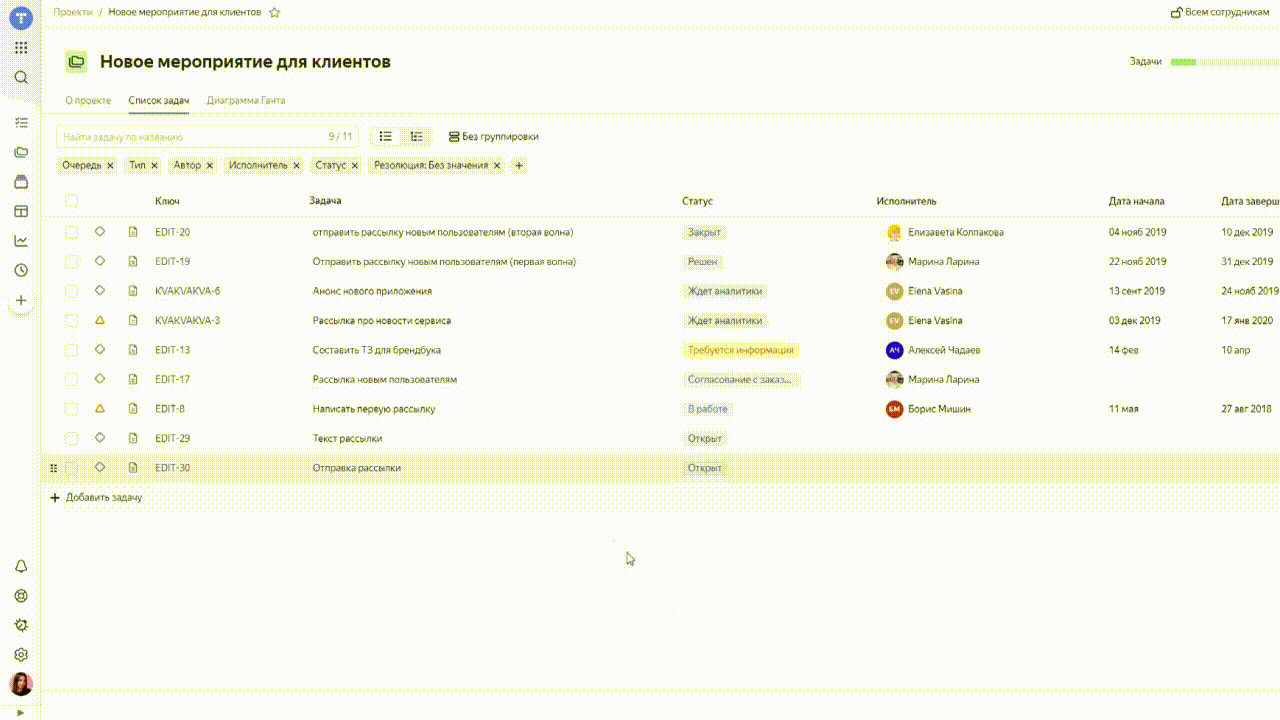Viewport: 1280px width, 720px height.
Task: Open the 'Без группировки' grouping dropdown
Action: 493,137
